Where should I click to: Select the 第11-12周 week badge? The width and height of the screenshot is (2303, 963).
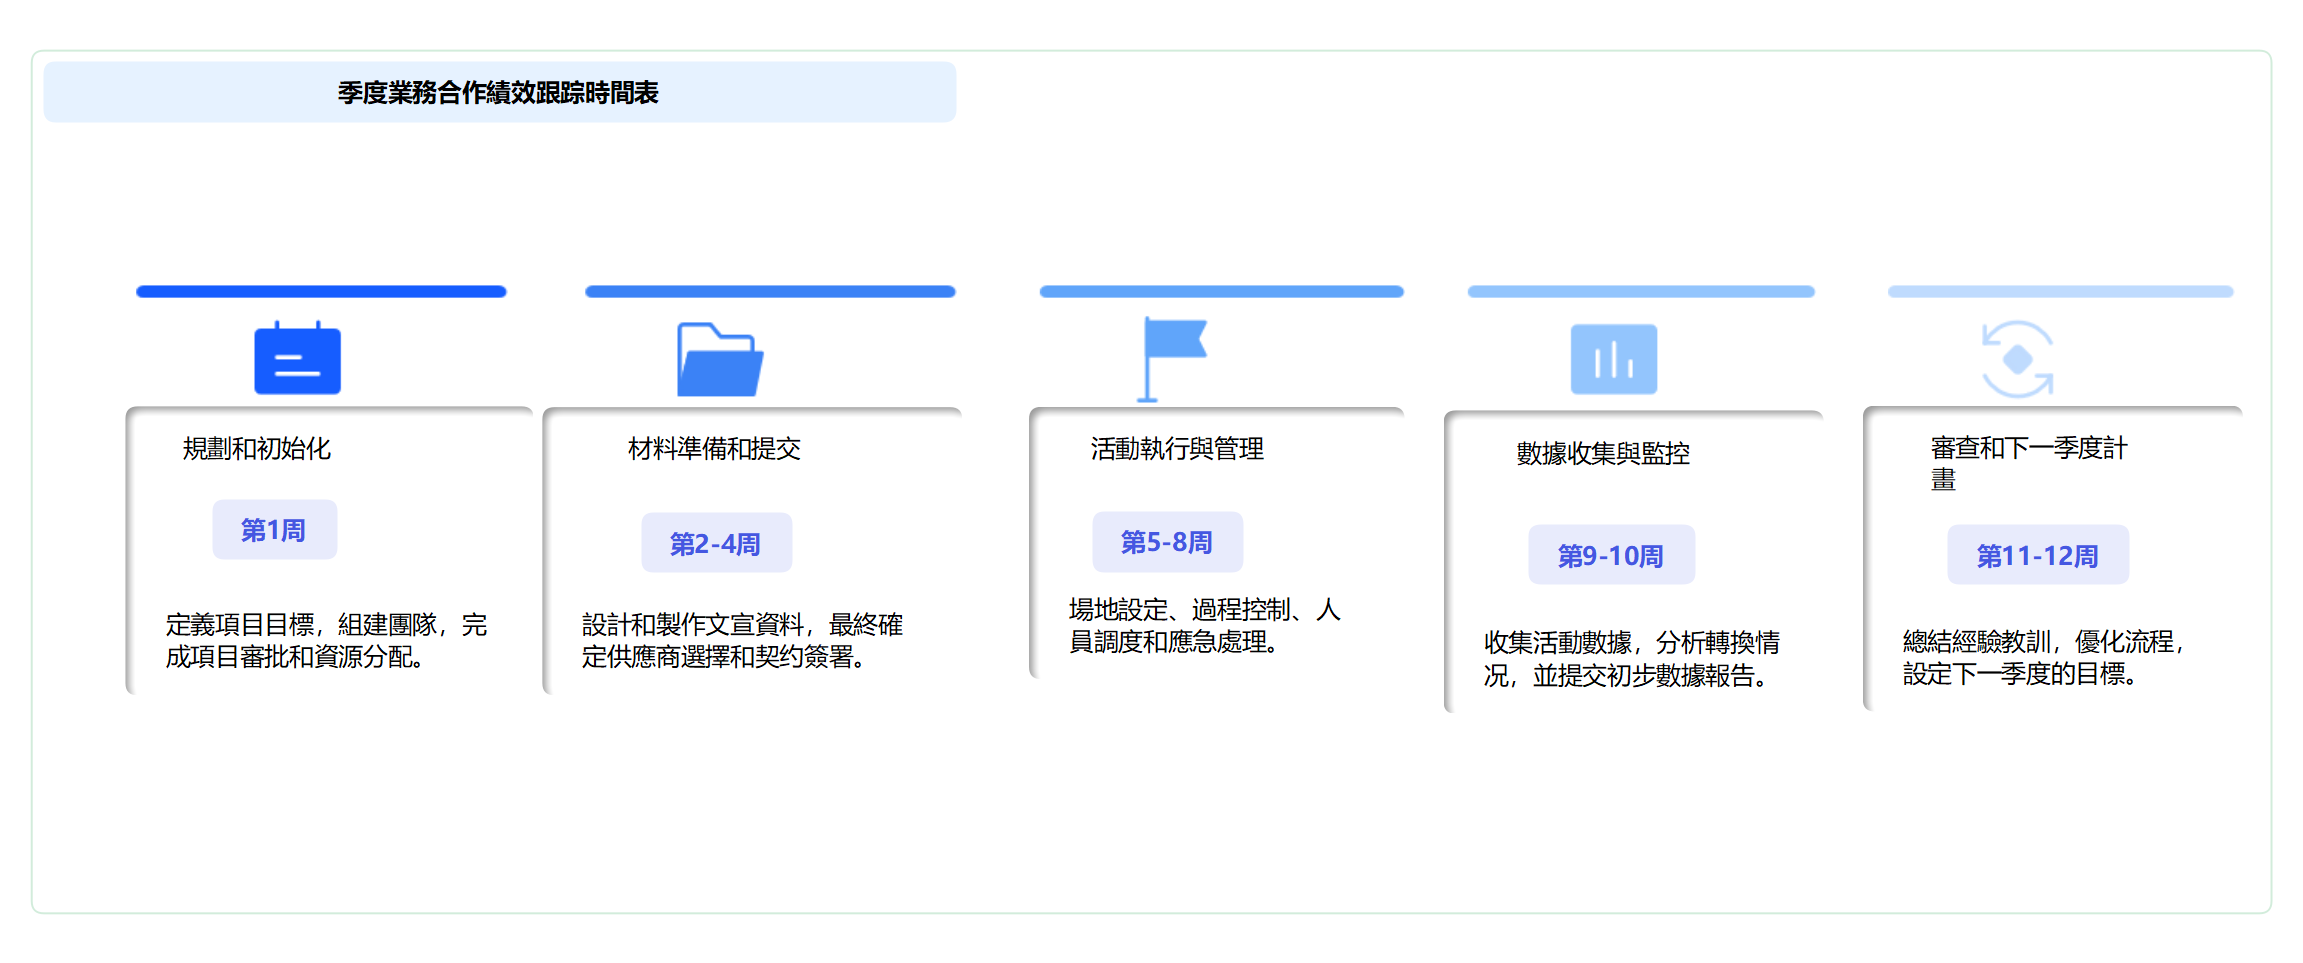click(x=2037, y=555)
